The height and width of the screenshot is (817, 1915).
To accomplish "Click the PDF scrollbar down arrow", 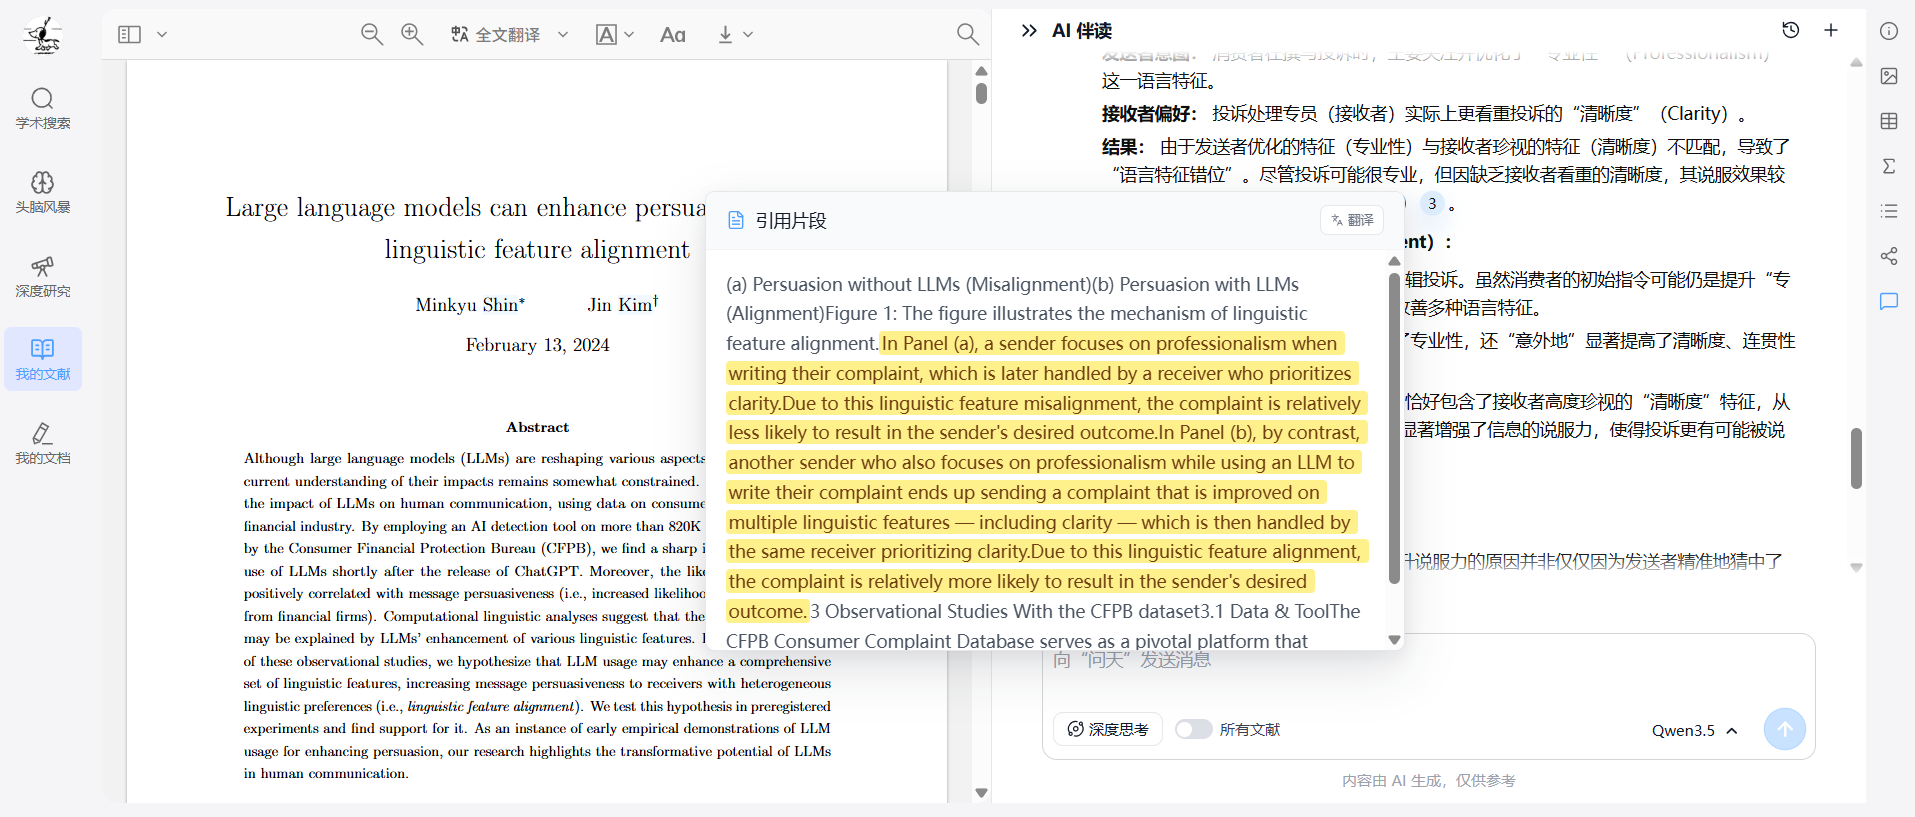I will [981, 793].
